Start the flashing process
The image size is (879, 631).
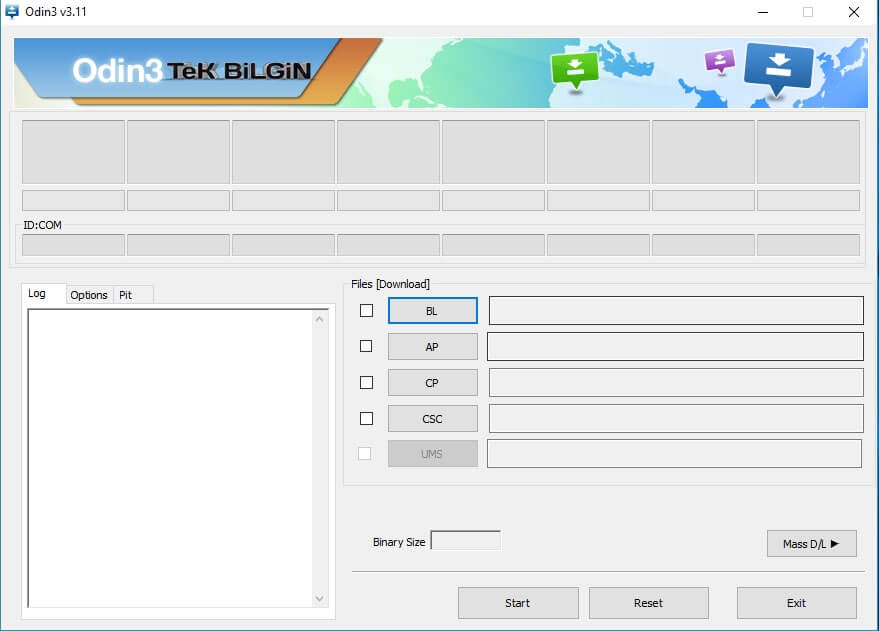[517, 603]
